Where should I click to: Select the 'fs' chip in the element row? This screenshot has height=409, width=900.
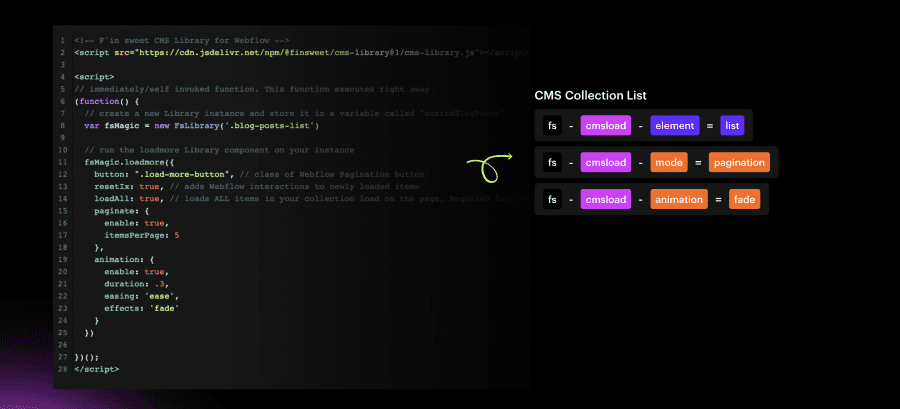point(552,126)
